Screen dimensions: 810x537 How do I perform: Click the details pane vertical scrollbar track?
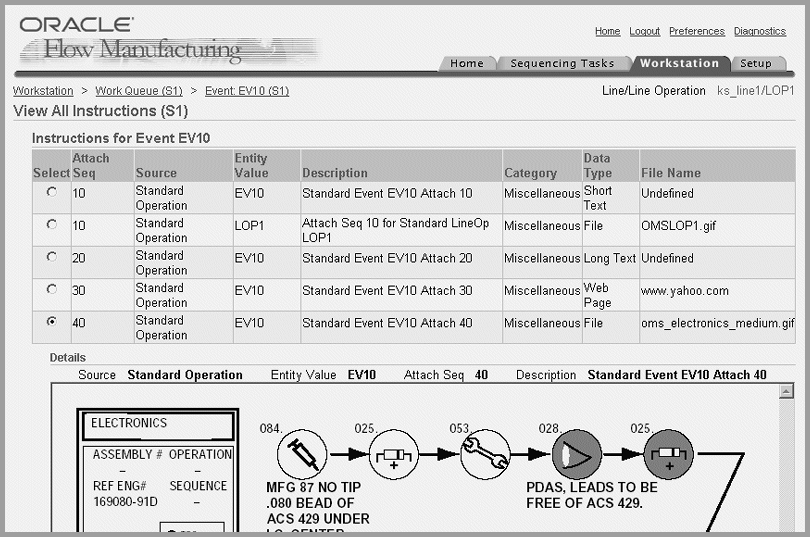pyautogui.click(x=786, y=465)
